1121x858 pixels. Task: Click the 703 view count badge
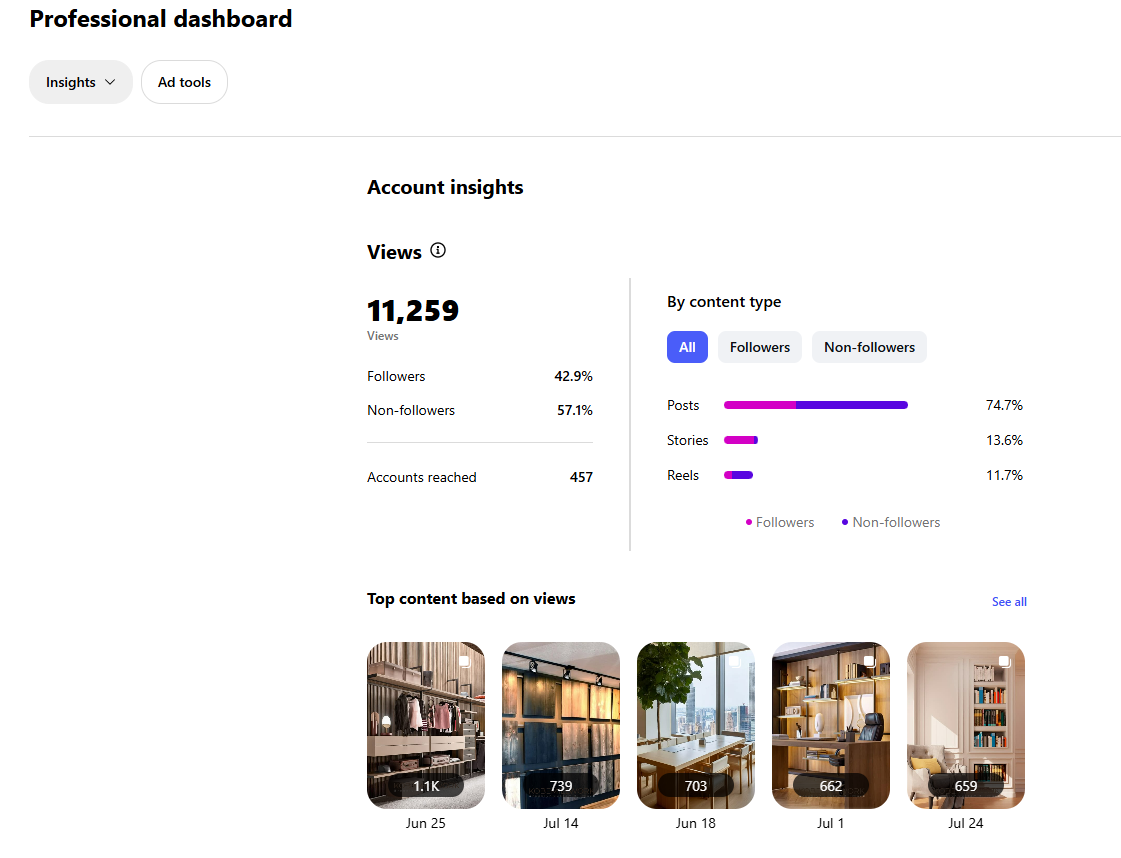click(x=696, y=786)
